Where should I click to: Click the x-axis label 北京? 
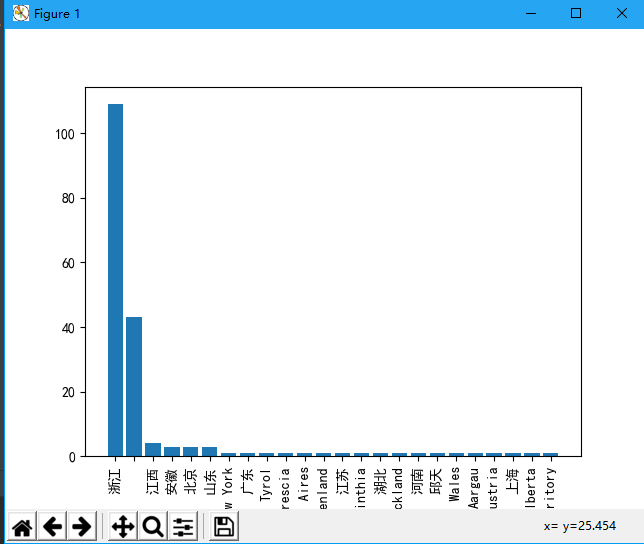tap(191, 482)
